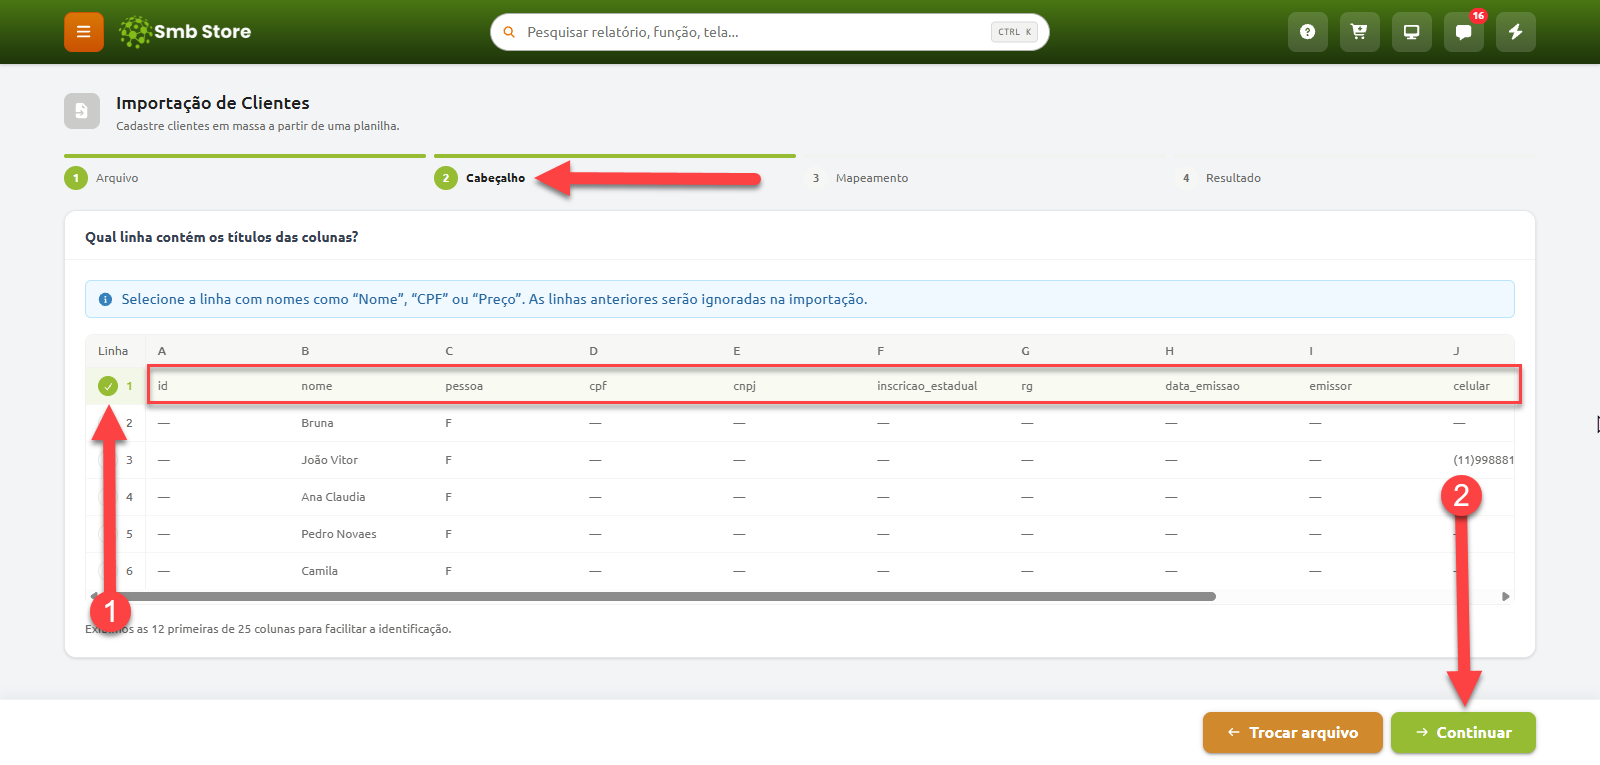Click the lightning bolt shortcuts icon
The height and width of the screenshot is (765, 1600).
[1515, 32]
